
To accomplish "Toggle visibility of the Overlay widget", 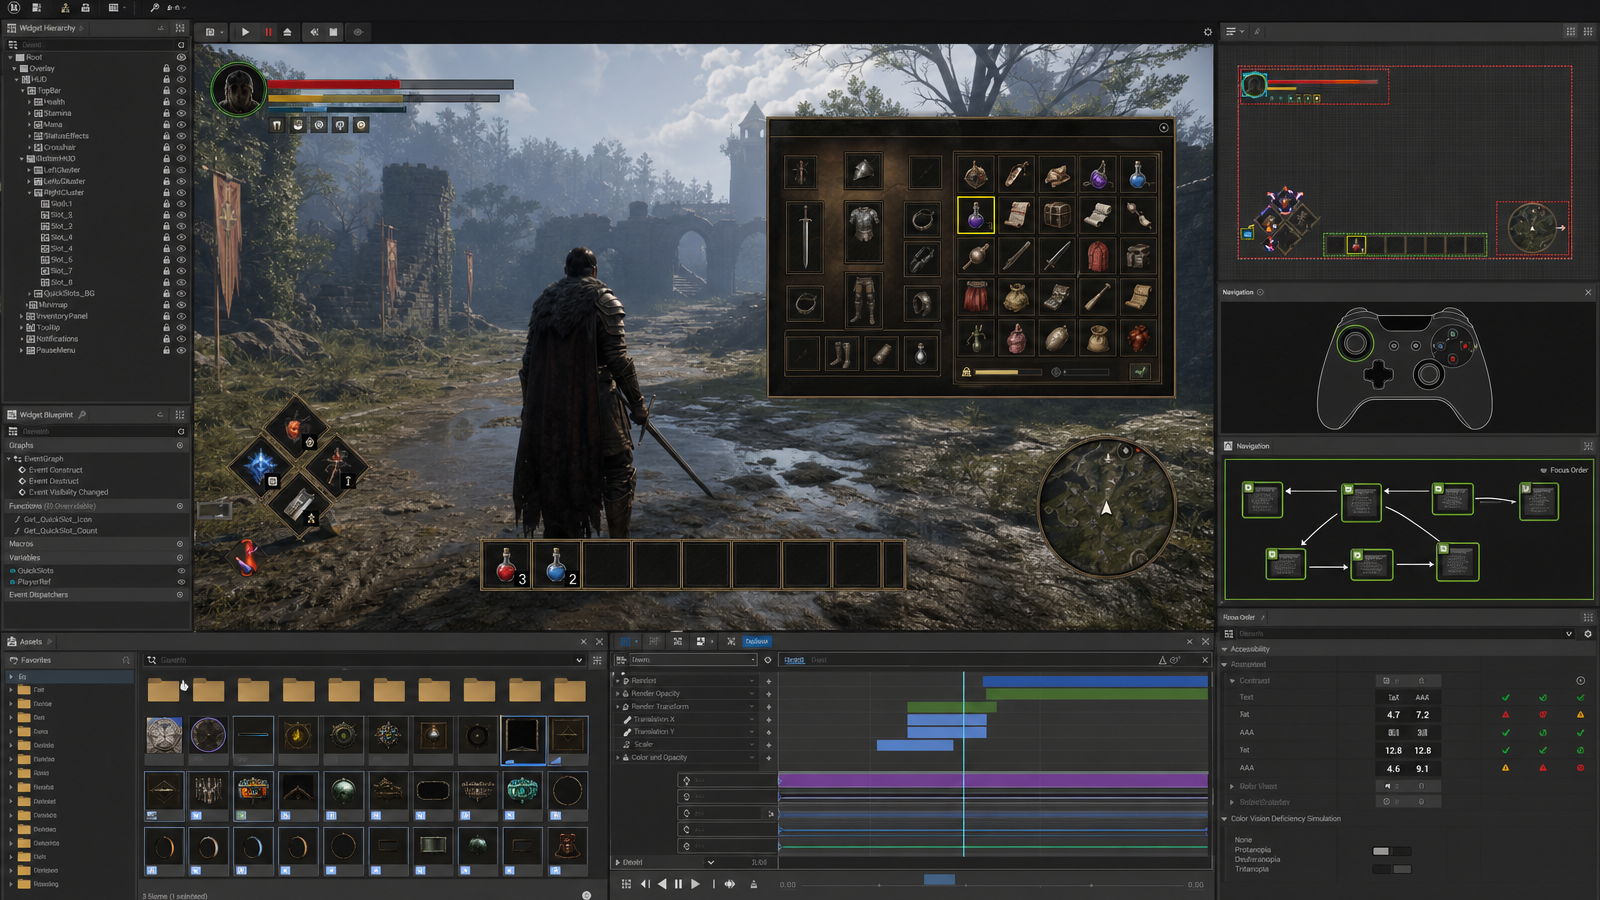I will click(181, 68).
